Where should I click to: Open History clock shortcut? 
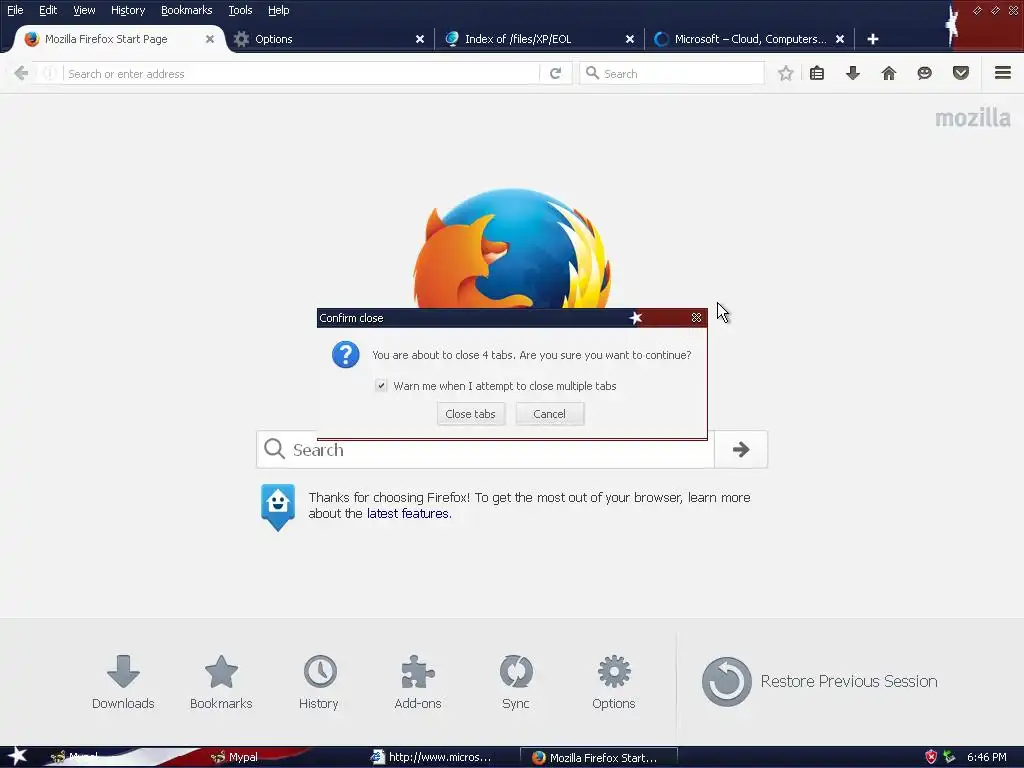(x=319, y=682)
